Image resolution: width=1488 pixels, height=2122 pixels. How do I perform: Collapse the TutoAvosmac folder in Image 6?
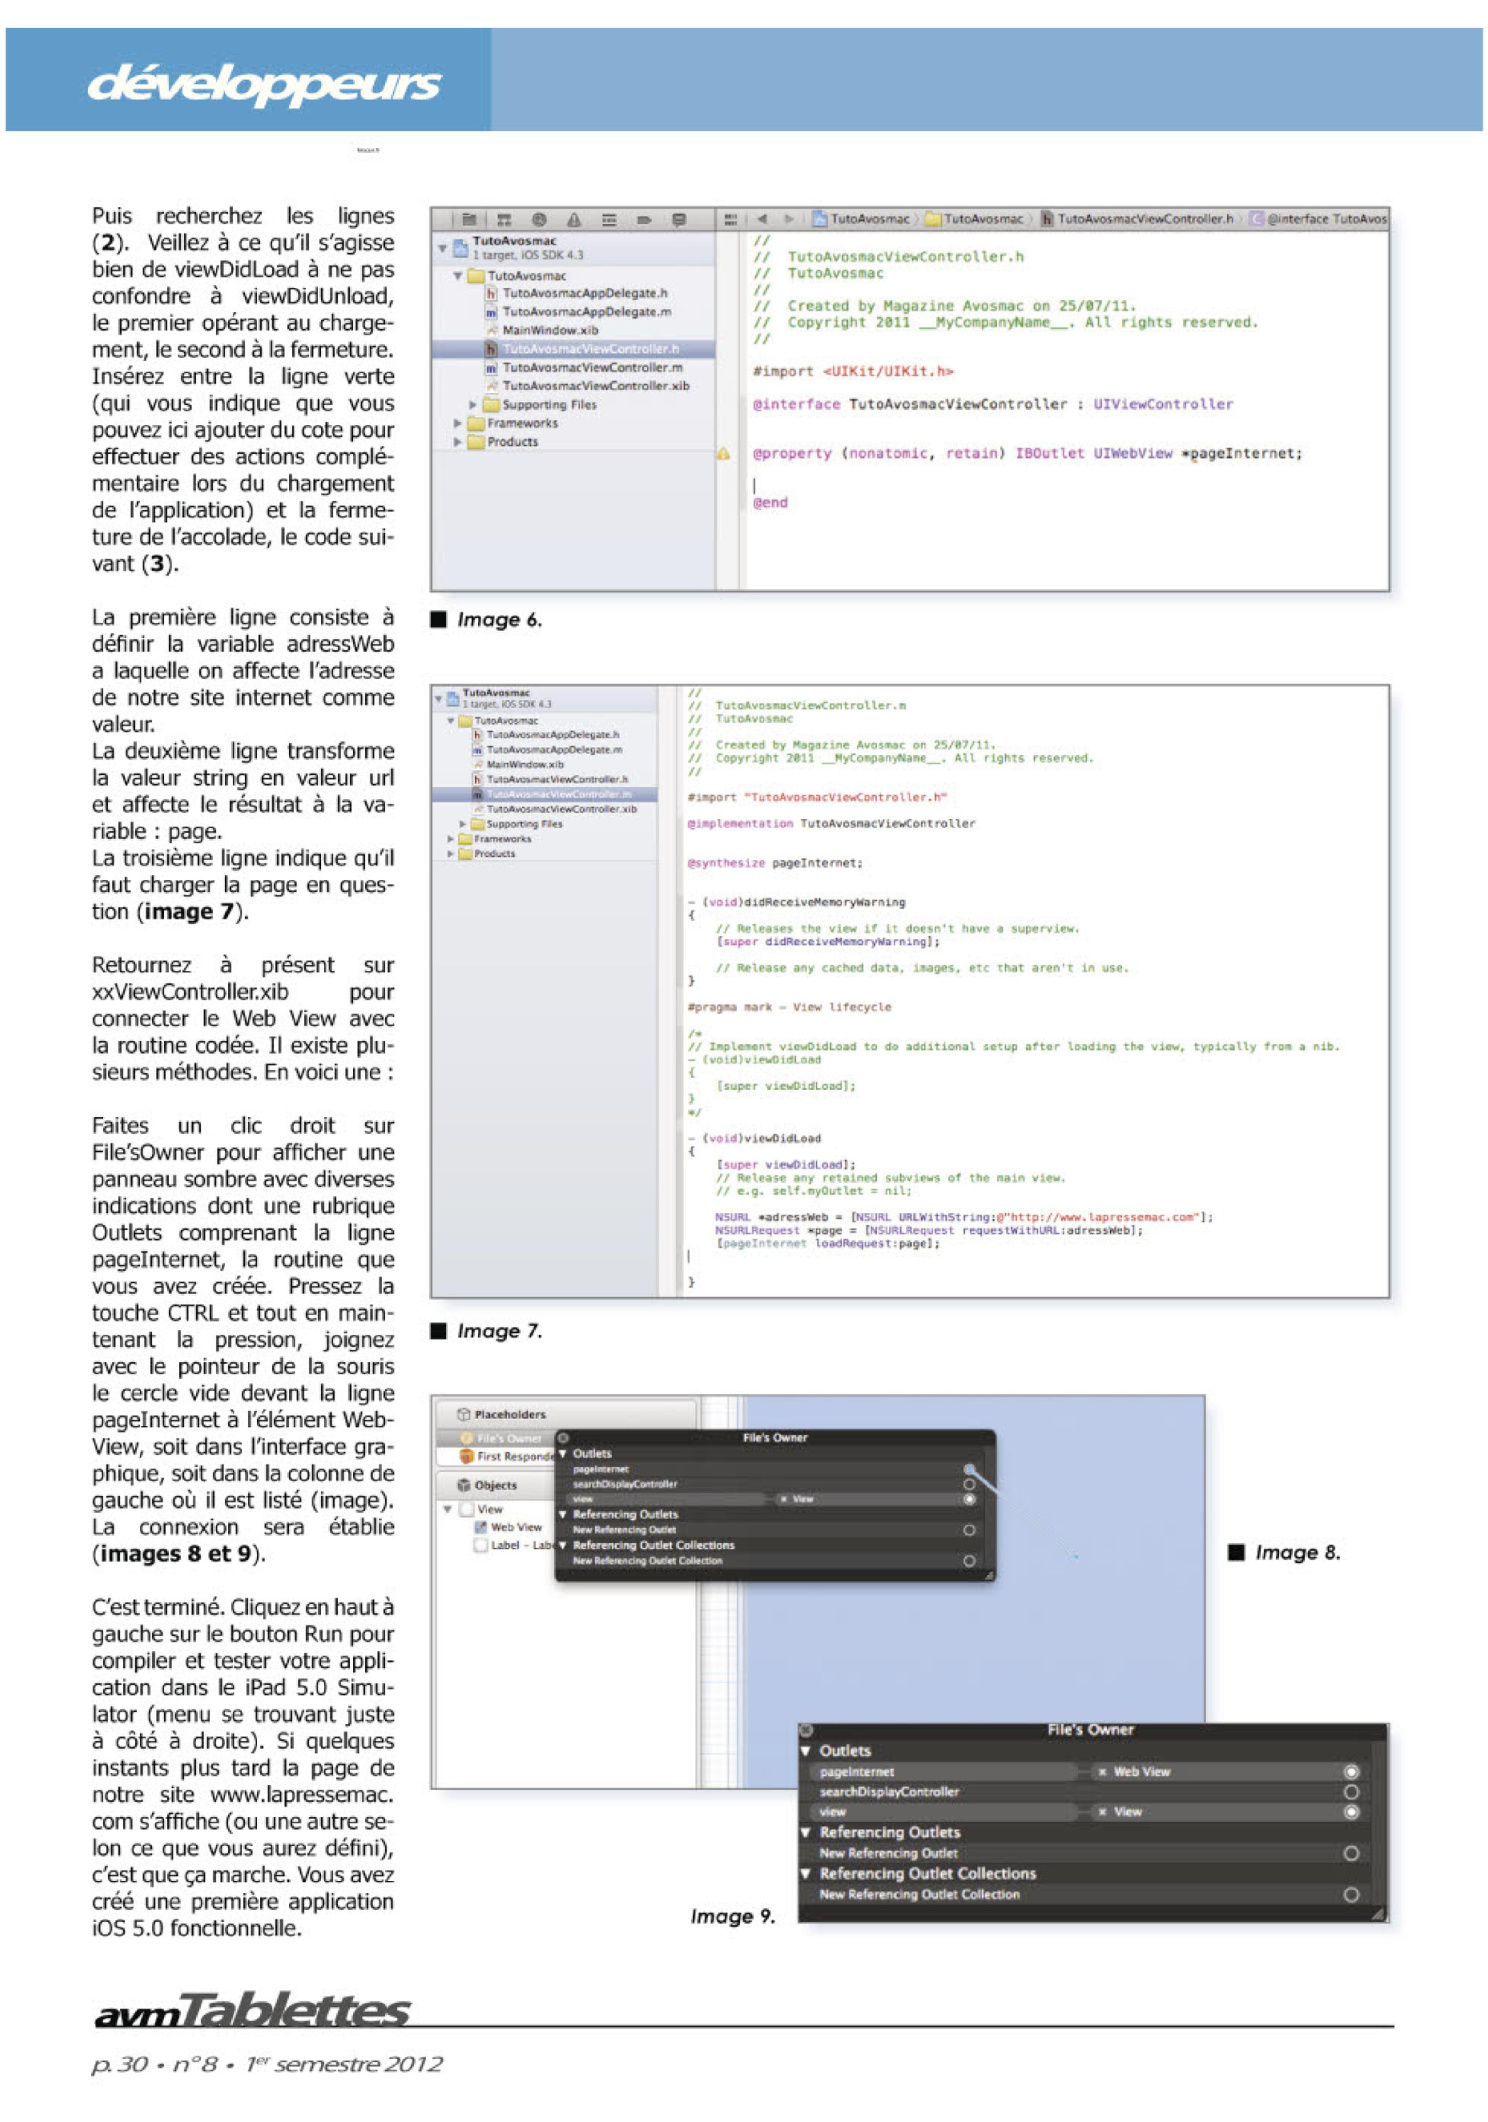coord(457,275)
